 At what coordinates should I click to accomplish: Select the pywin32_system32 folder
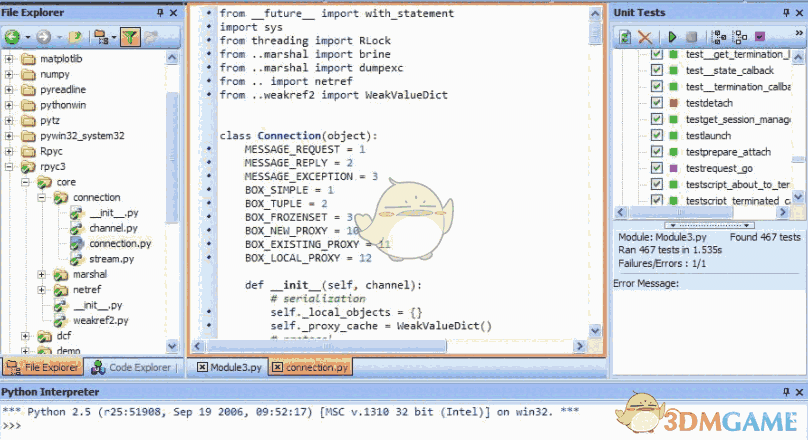click(82, 136)
